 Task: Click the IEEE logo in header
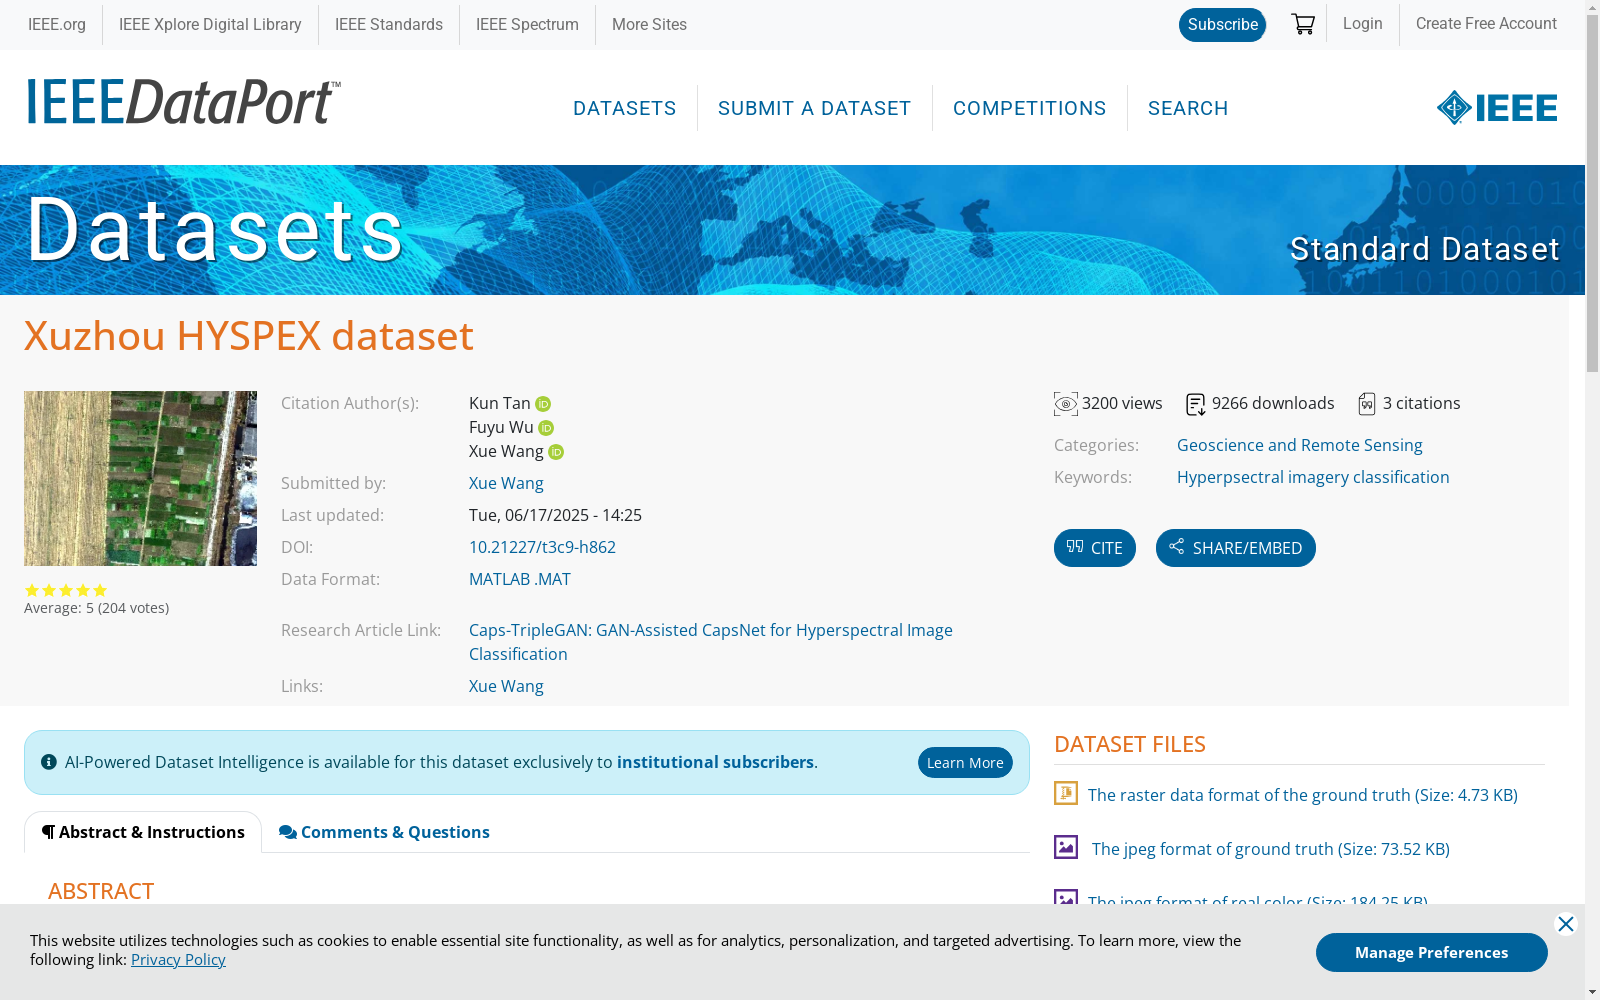1497,107
